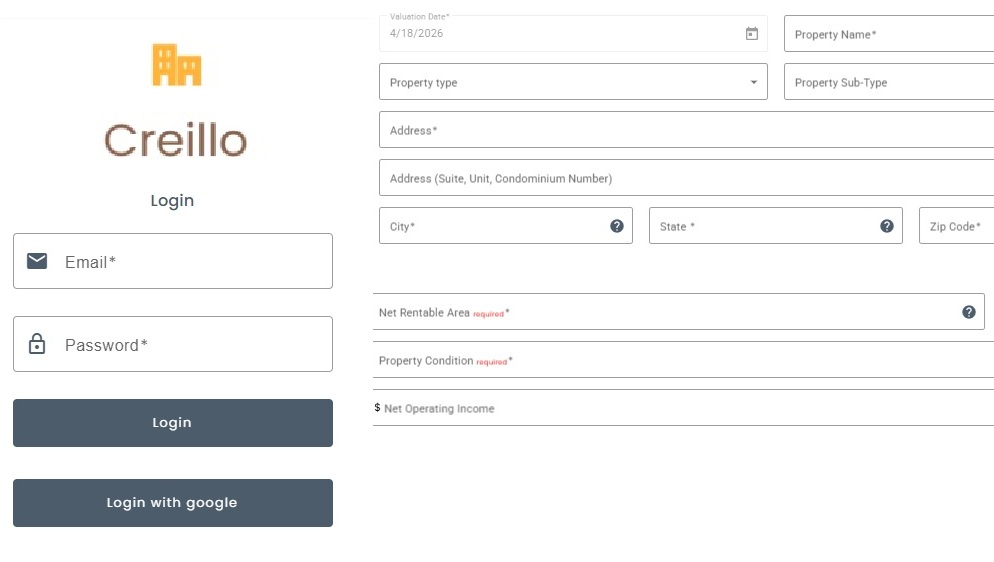Select the Property Sub-Type field

(x=890, y=82)
